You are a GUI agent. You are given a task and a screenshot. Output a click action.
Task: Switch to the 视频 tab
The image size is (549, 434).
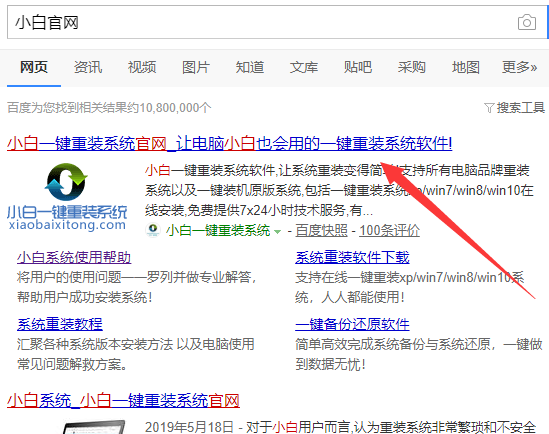click(142, 67)
